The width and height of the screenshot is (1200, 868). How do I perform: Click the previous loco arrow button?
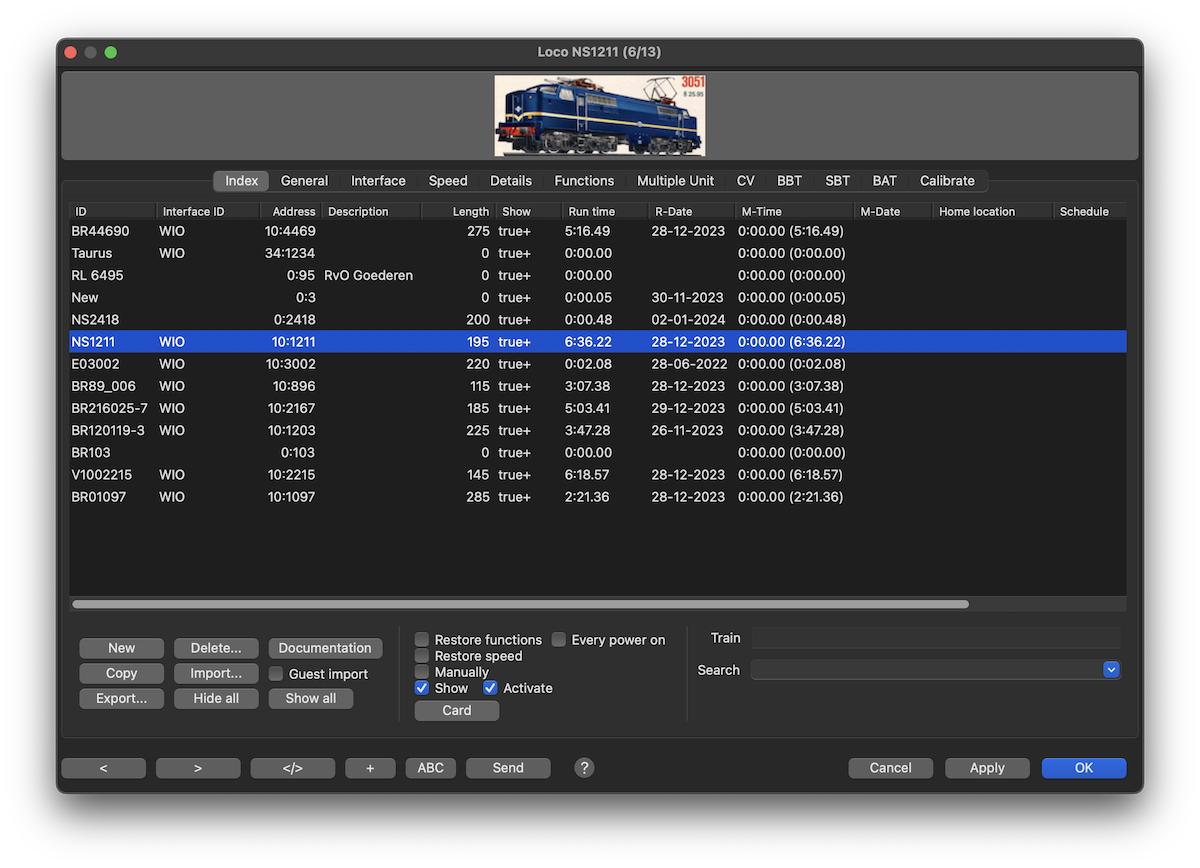[x=104, y=768]
